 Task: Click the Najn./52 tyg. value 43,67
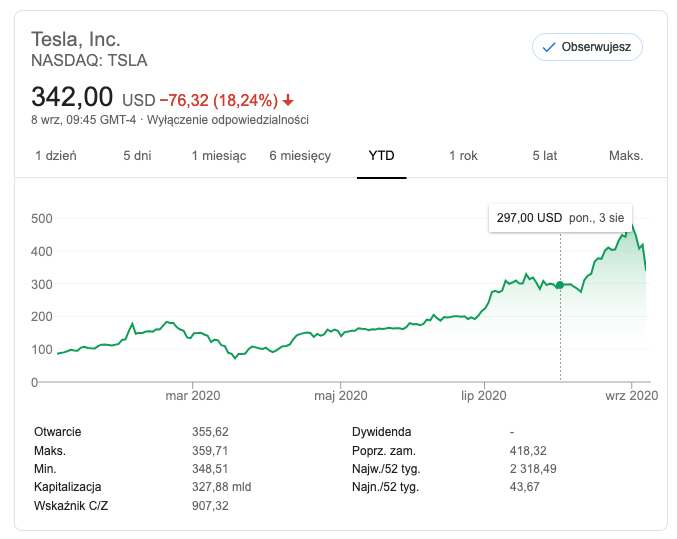click(x=524, y=487)
